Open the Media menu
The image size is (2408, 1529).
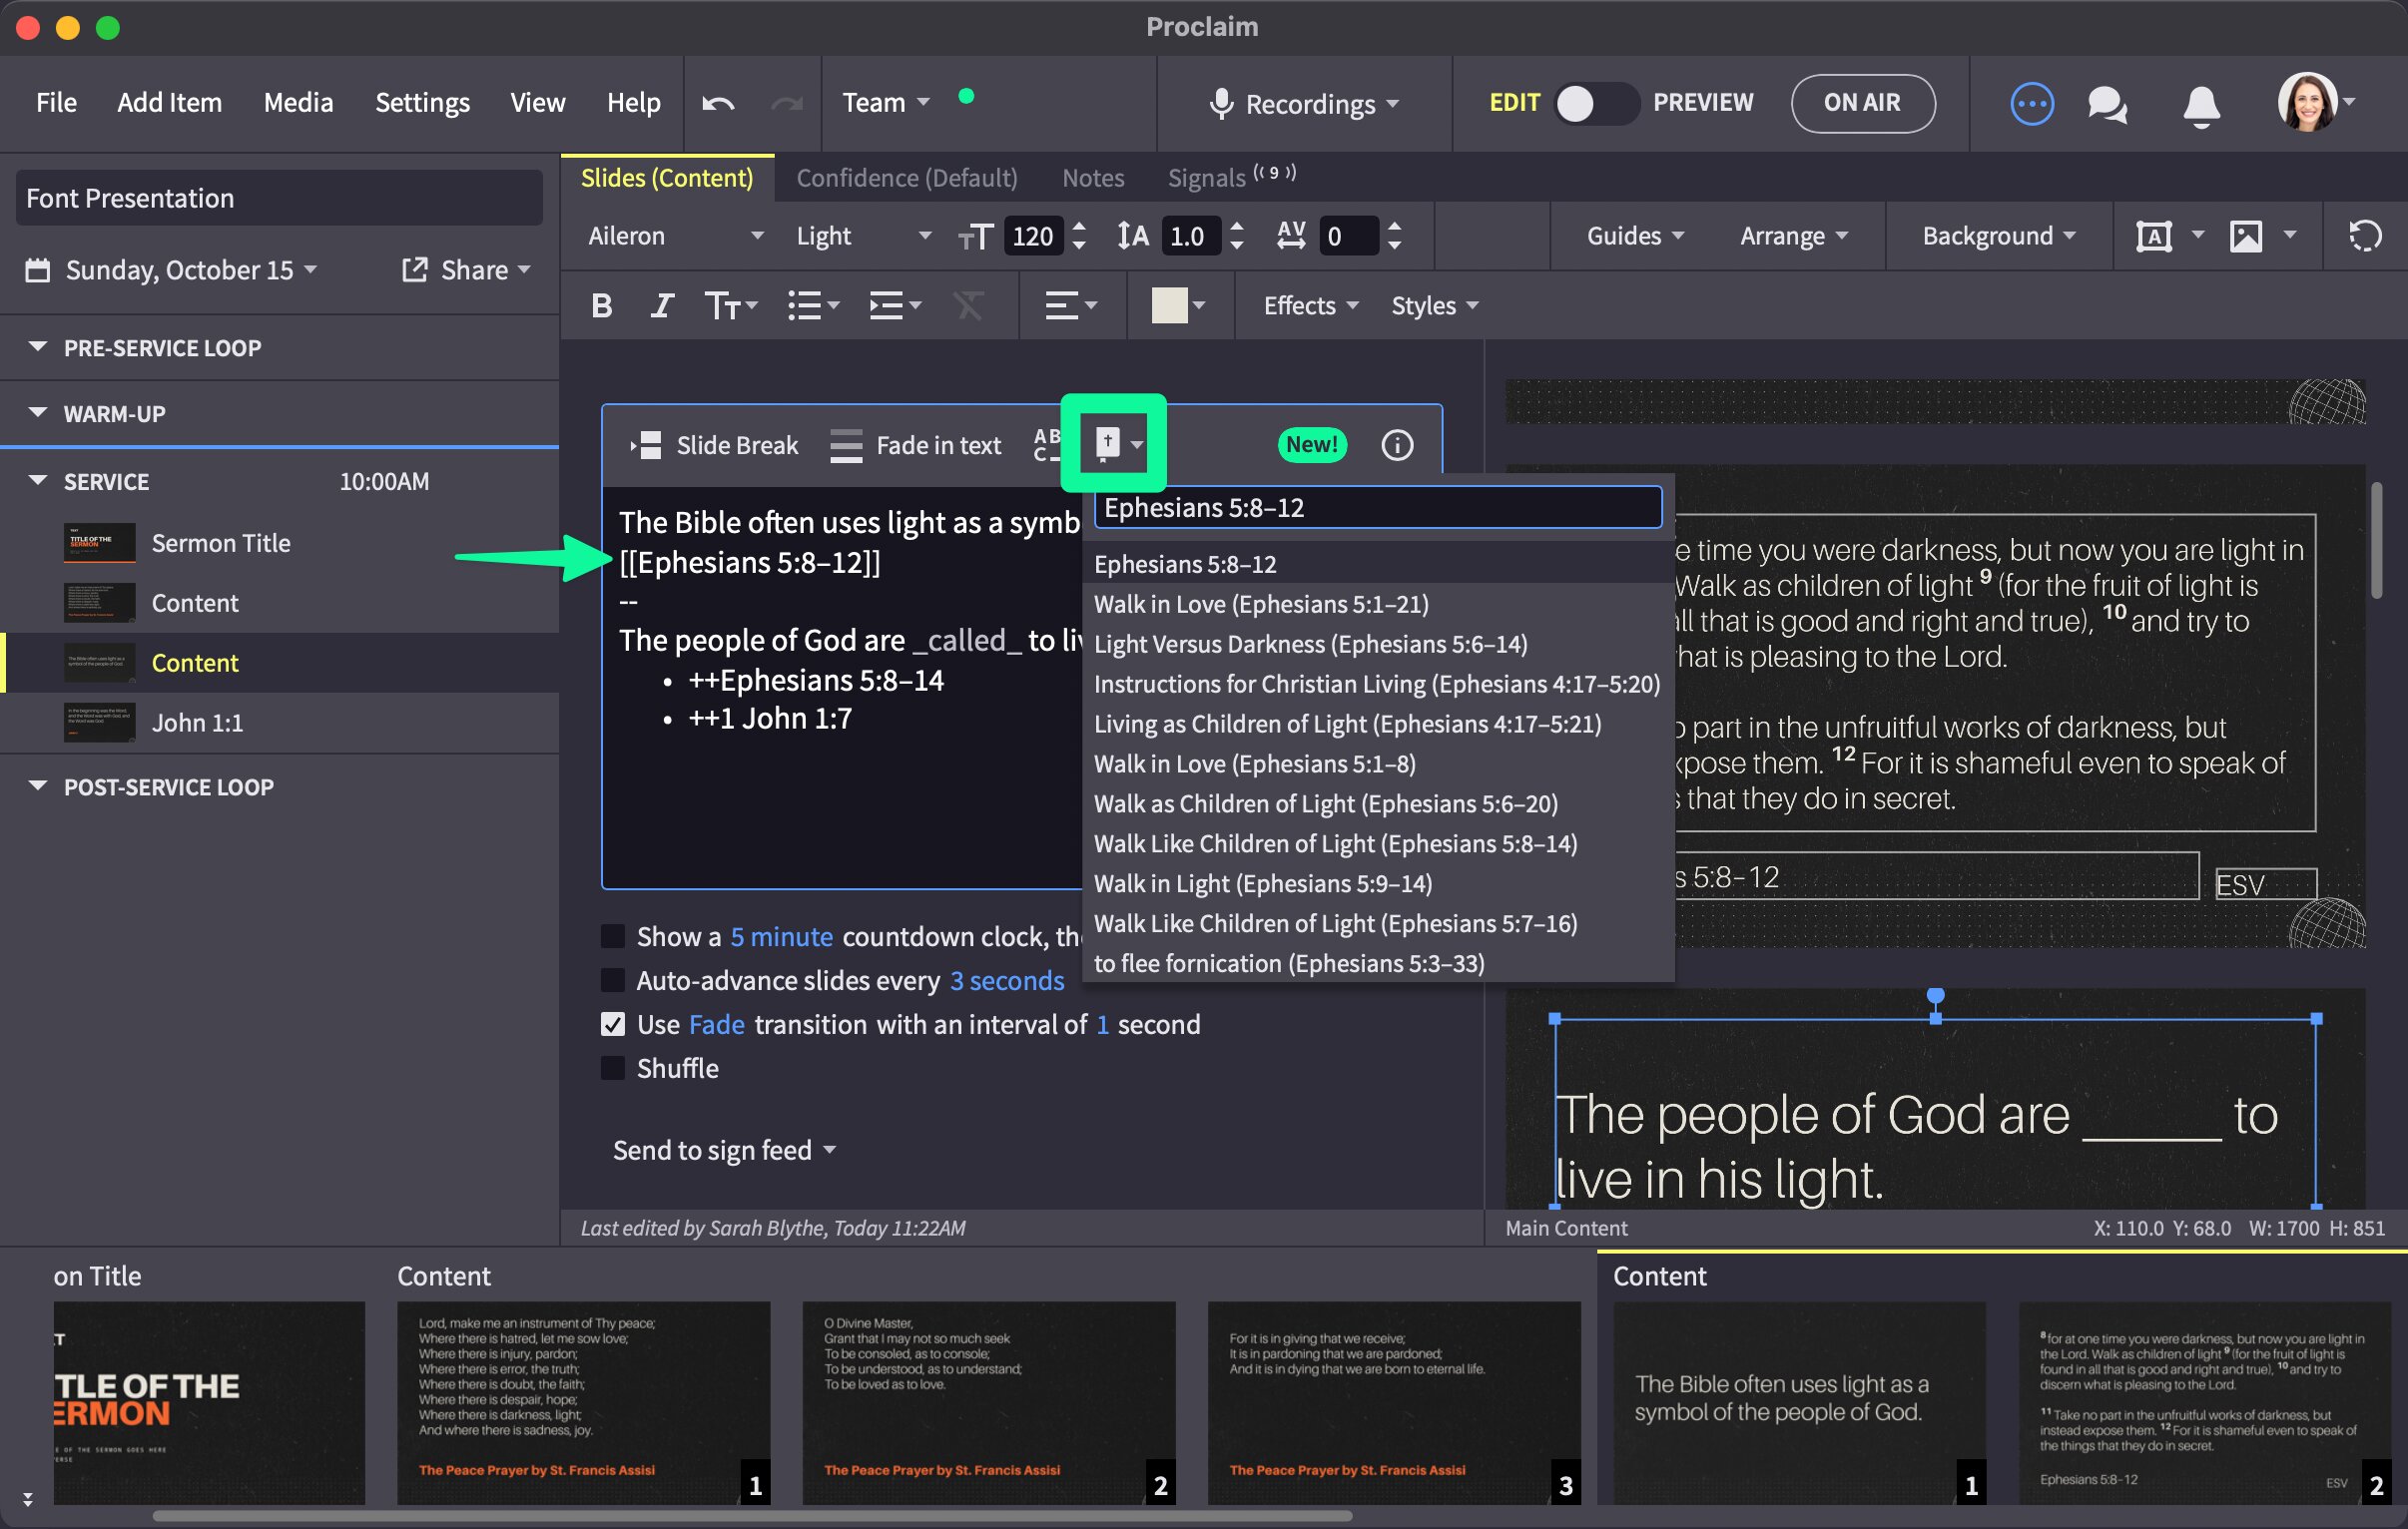[x=298, y=103]
